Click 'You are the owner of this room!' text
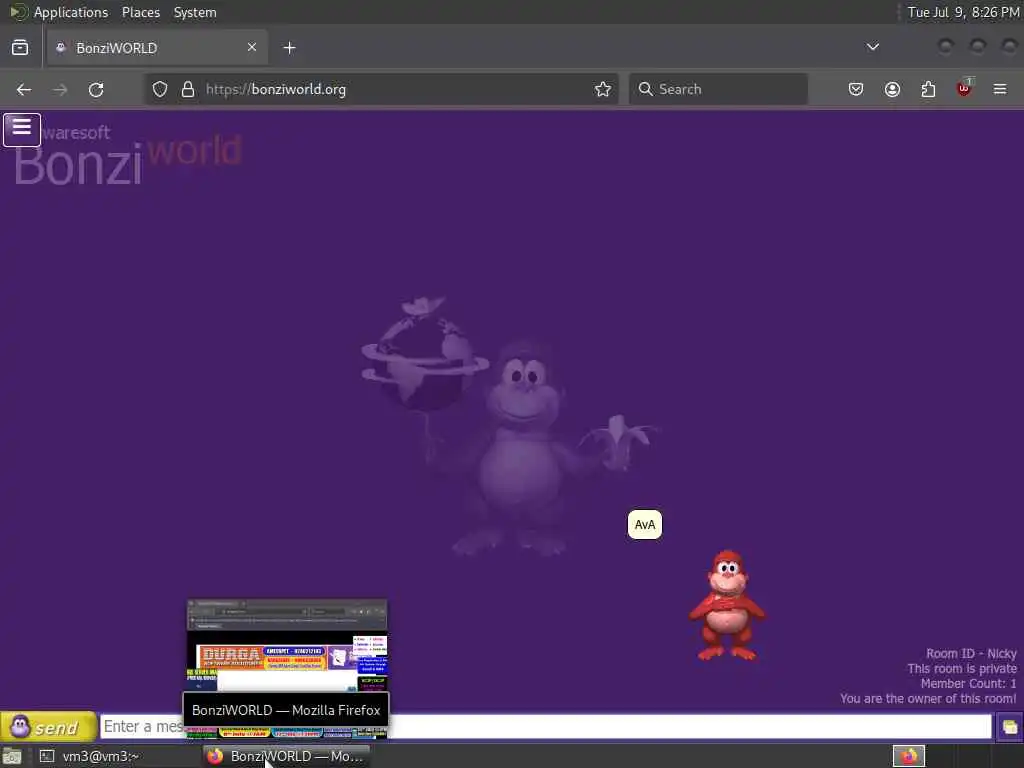Image resolution: width=1024 pixels, height=768 pixels. 928,699
